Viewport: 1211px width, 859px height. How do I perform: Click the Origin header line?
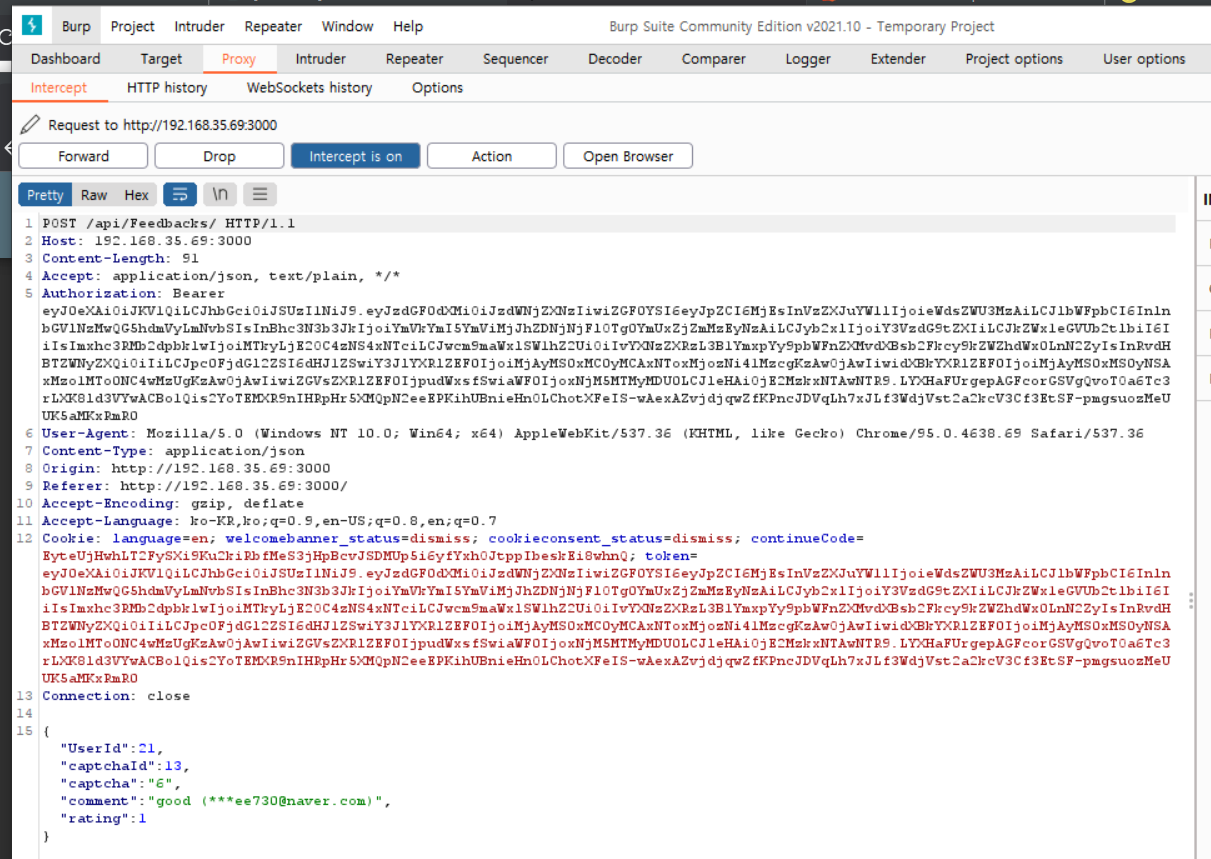[x=186, y=468]
